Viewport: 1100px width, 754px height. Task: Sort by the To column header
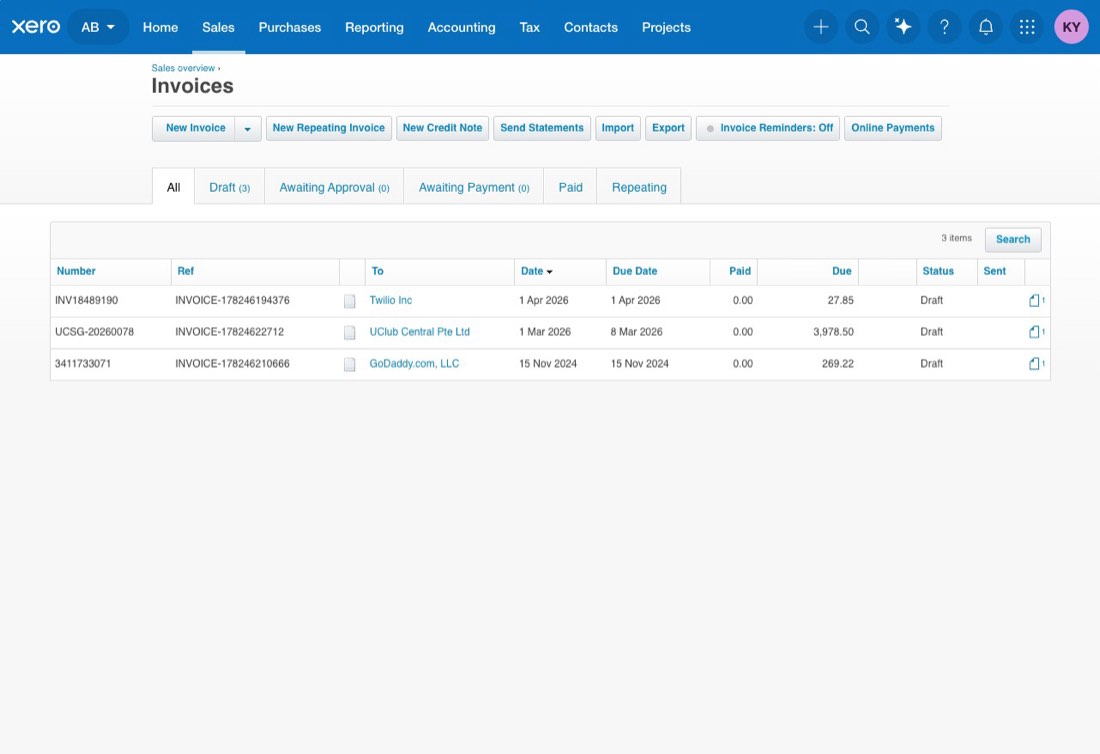[x=377, y=271]
